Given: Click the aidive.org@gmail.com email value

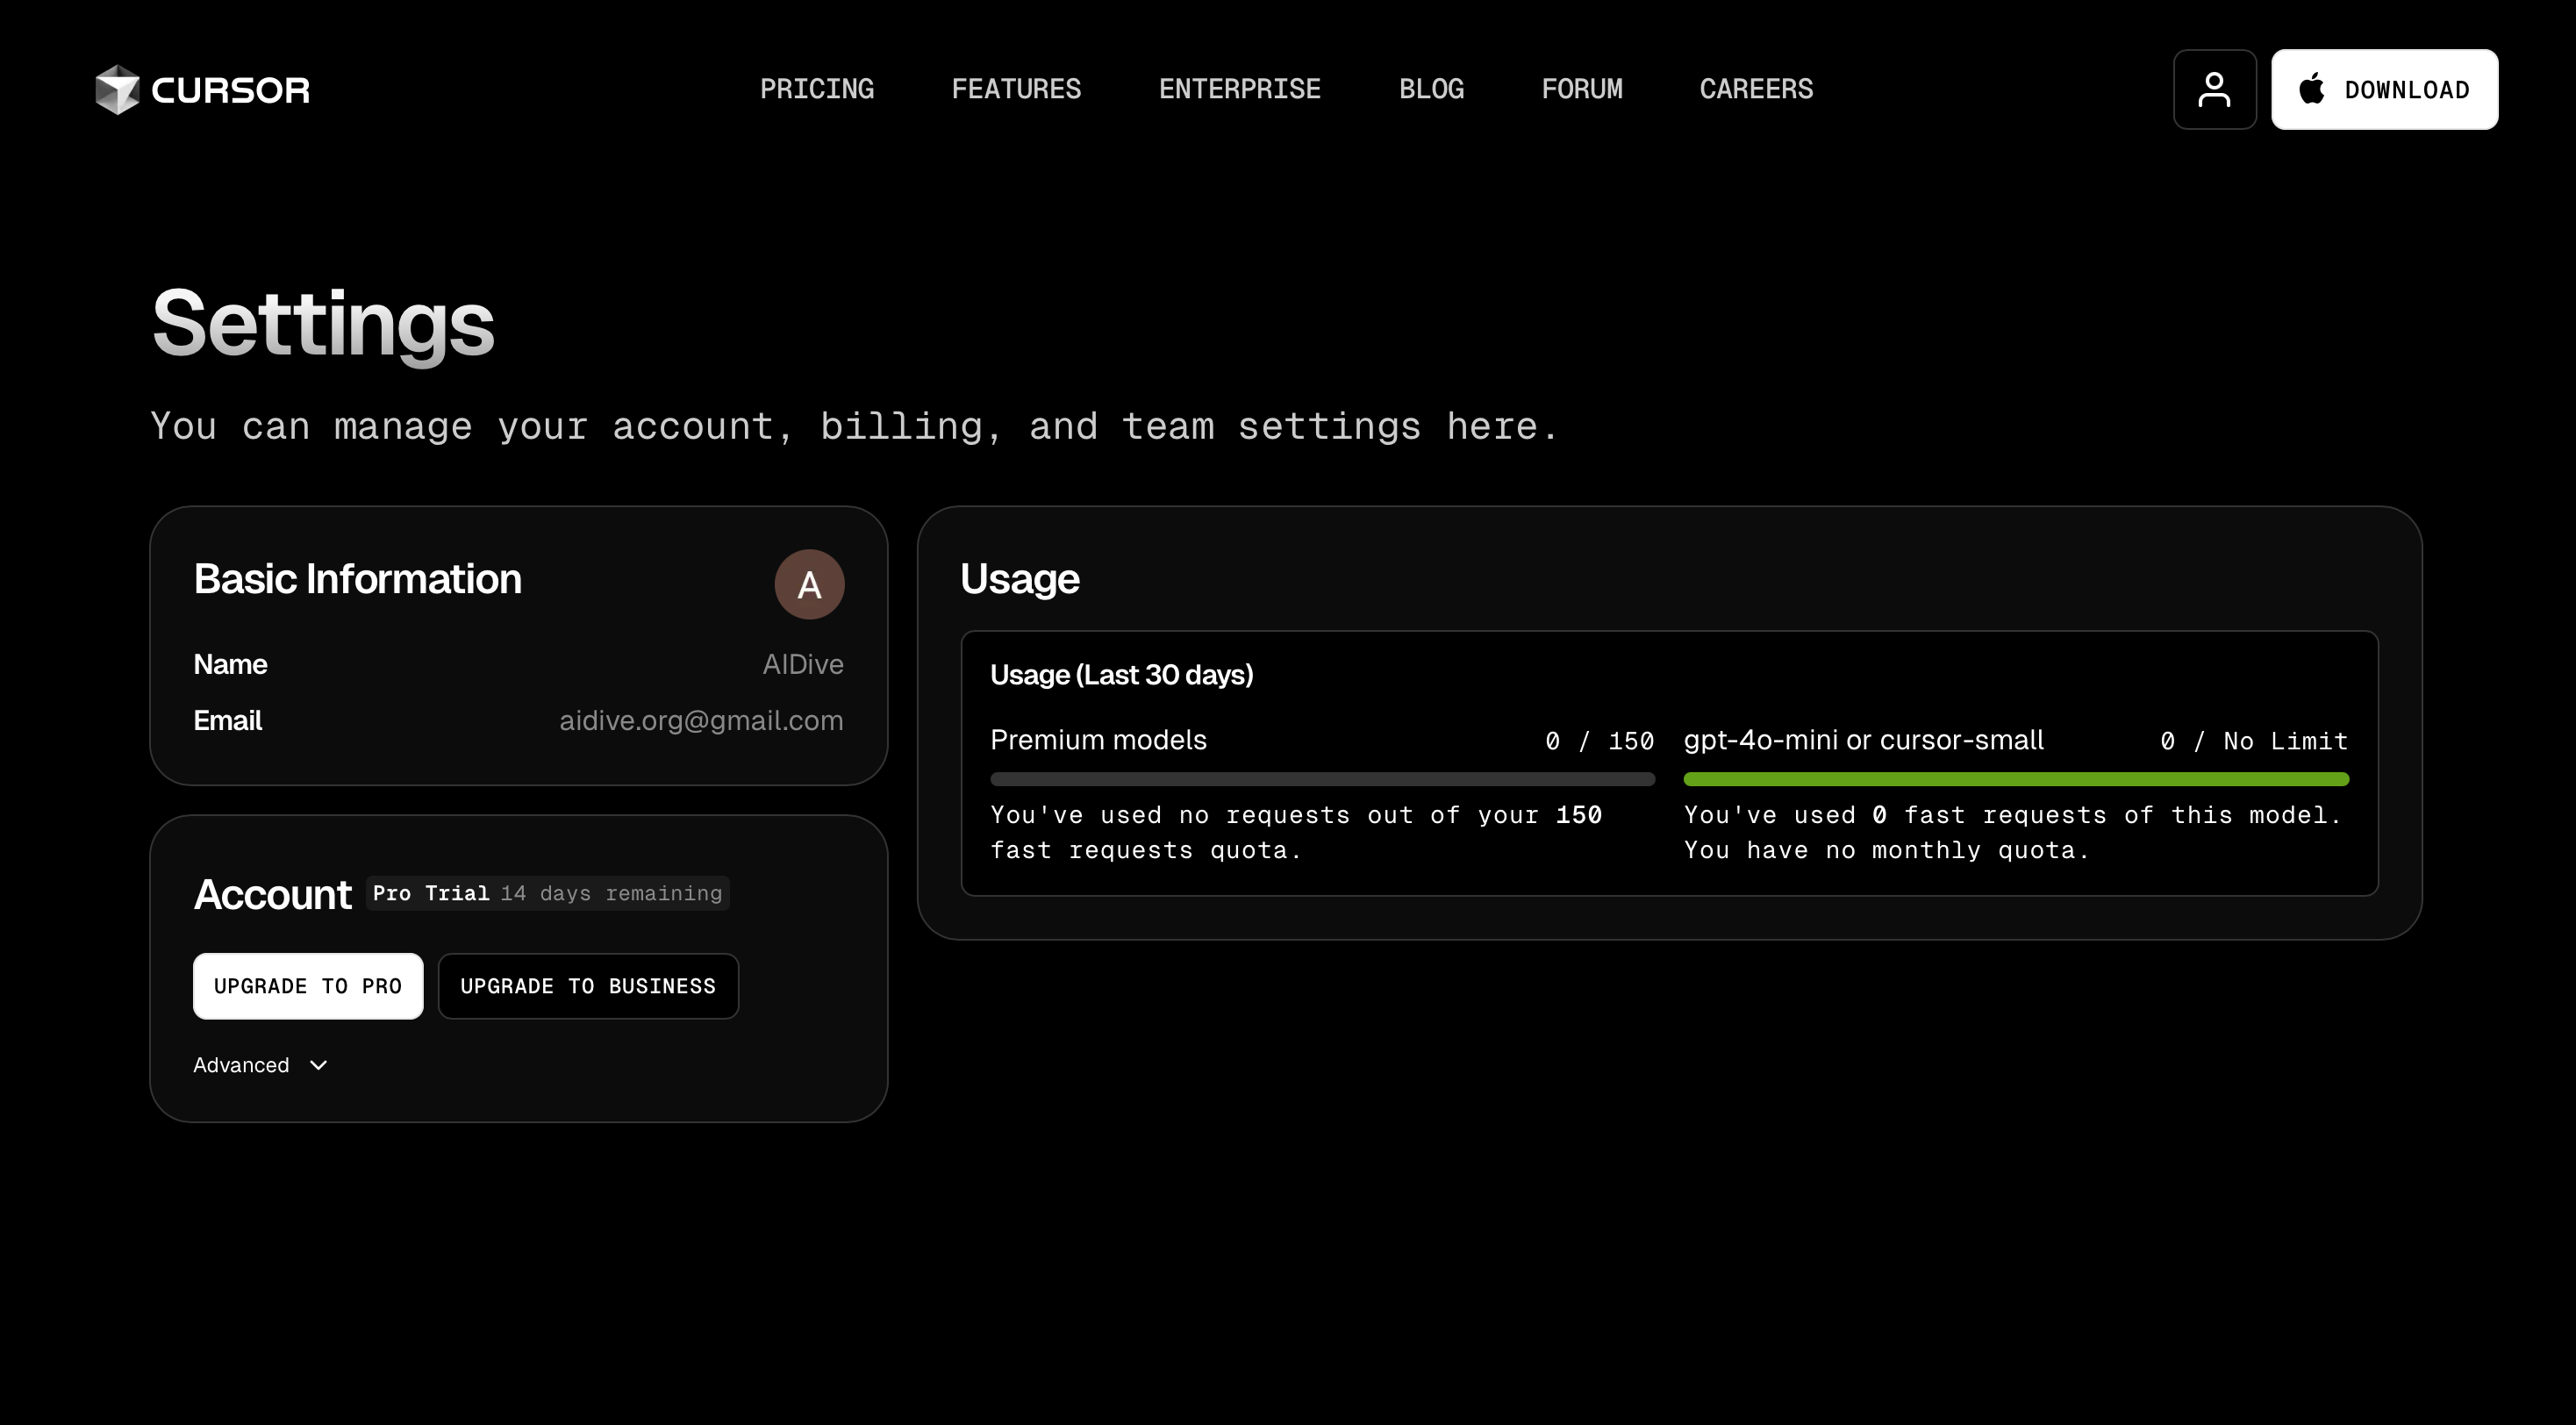Looking at the screenshot, I should (x=701, y=720).
